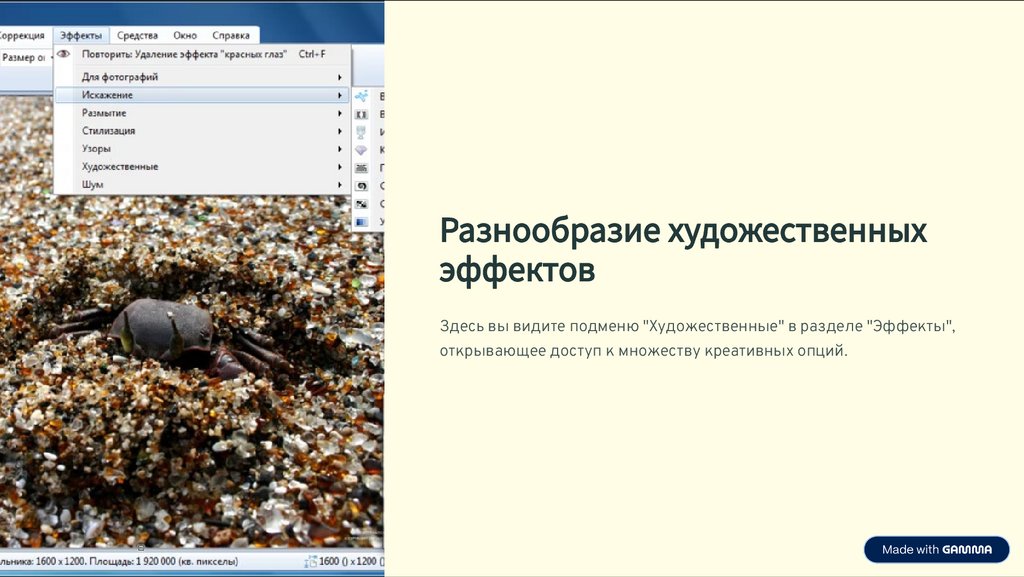Image resolution: width=1024 pixels, height=577 pixels.
Task: Click the glass goblet icon in the submenu
Action: tap(361, 132)
